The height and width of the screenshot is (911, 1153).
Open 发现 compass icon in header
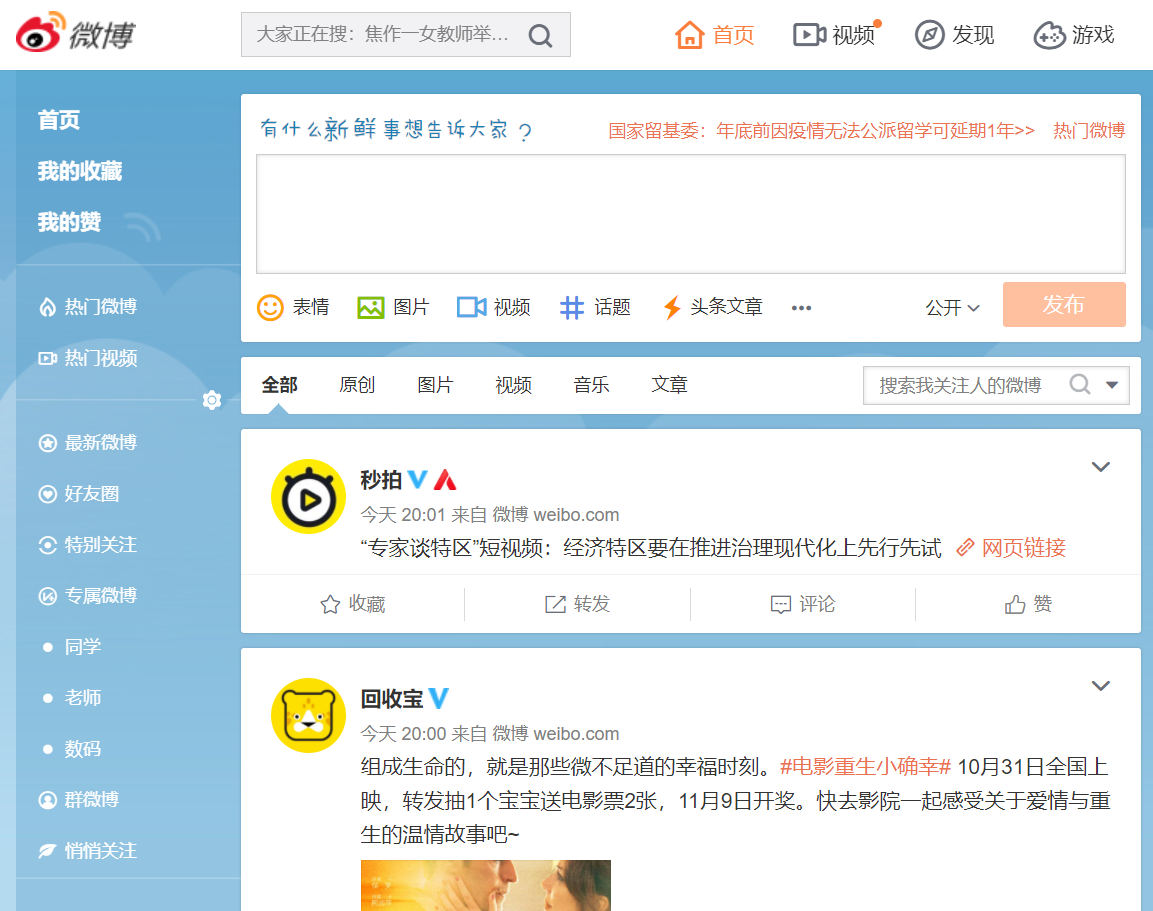[x=929, y=35]
